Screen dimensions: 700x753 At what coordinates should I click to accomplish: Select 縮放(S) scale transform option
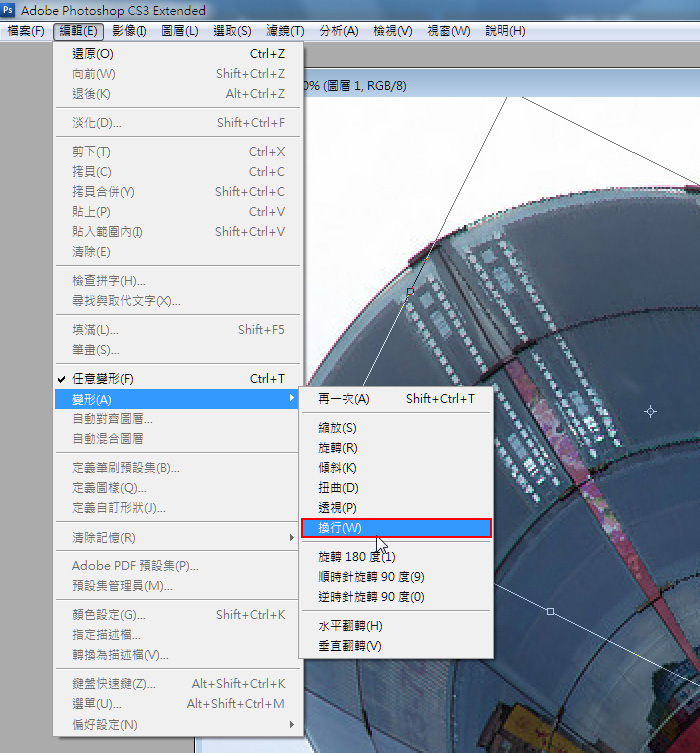[337, 428]
